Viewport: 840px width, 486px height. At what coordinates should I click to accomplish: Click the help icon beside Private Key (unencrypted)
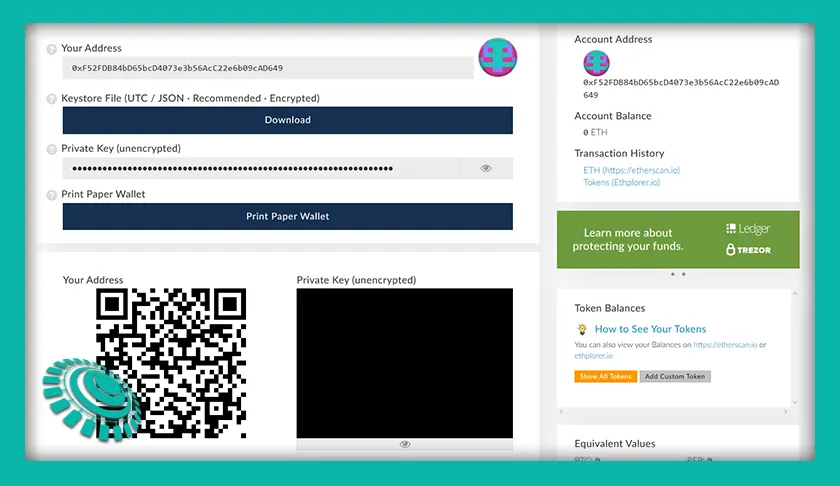[51, 149]
